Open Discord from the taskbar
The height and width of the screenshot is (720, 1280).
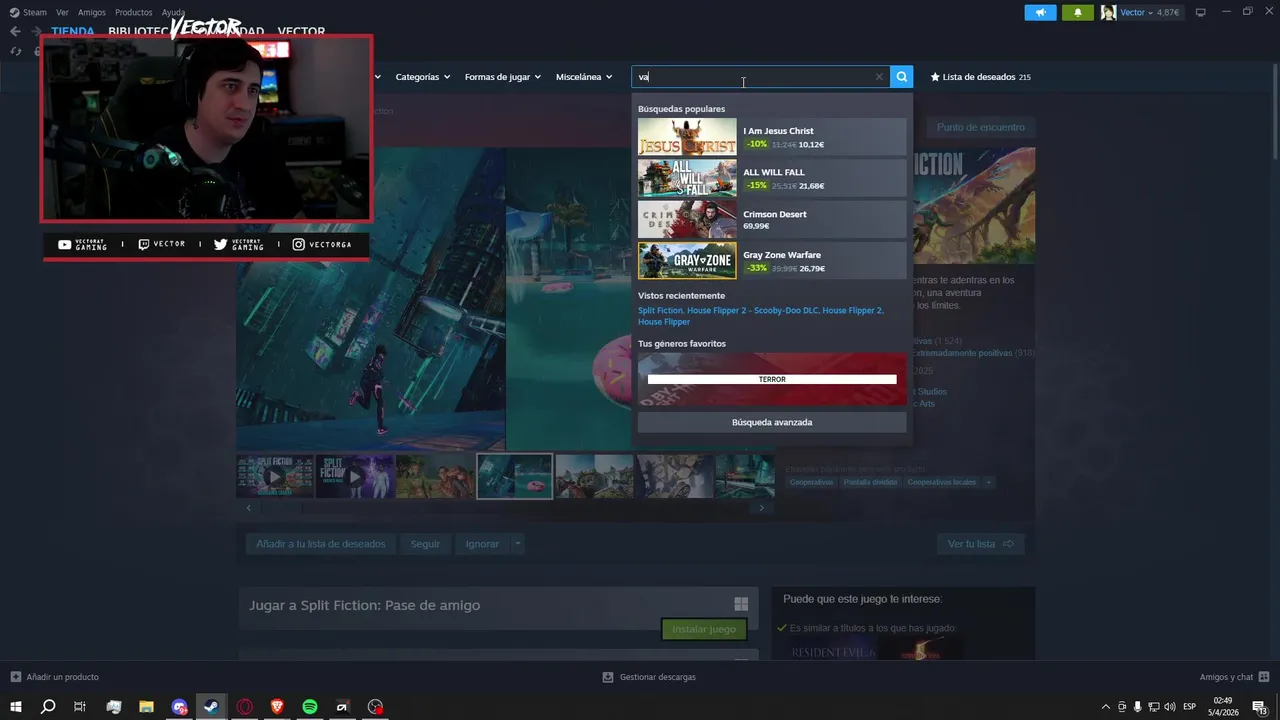click(179, 706)
